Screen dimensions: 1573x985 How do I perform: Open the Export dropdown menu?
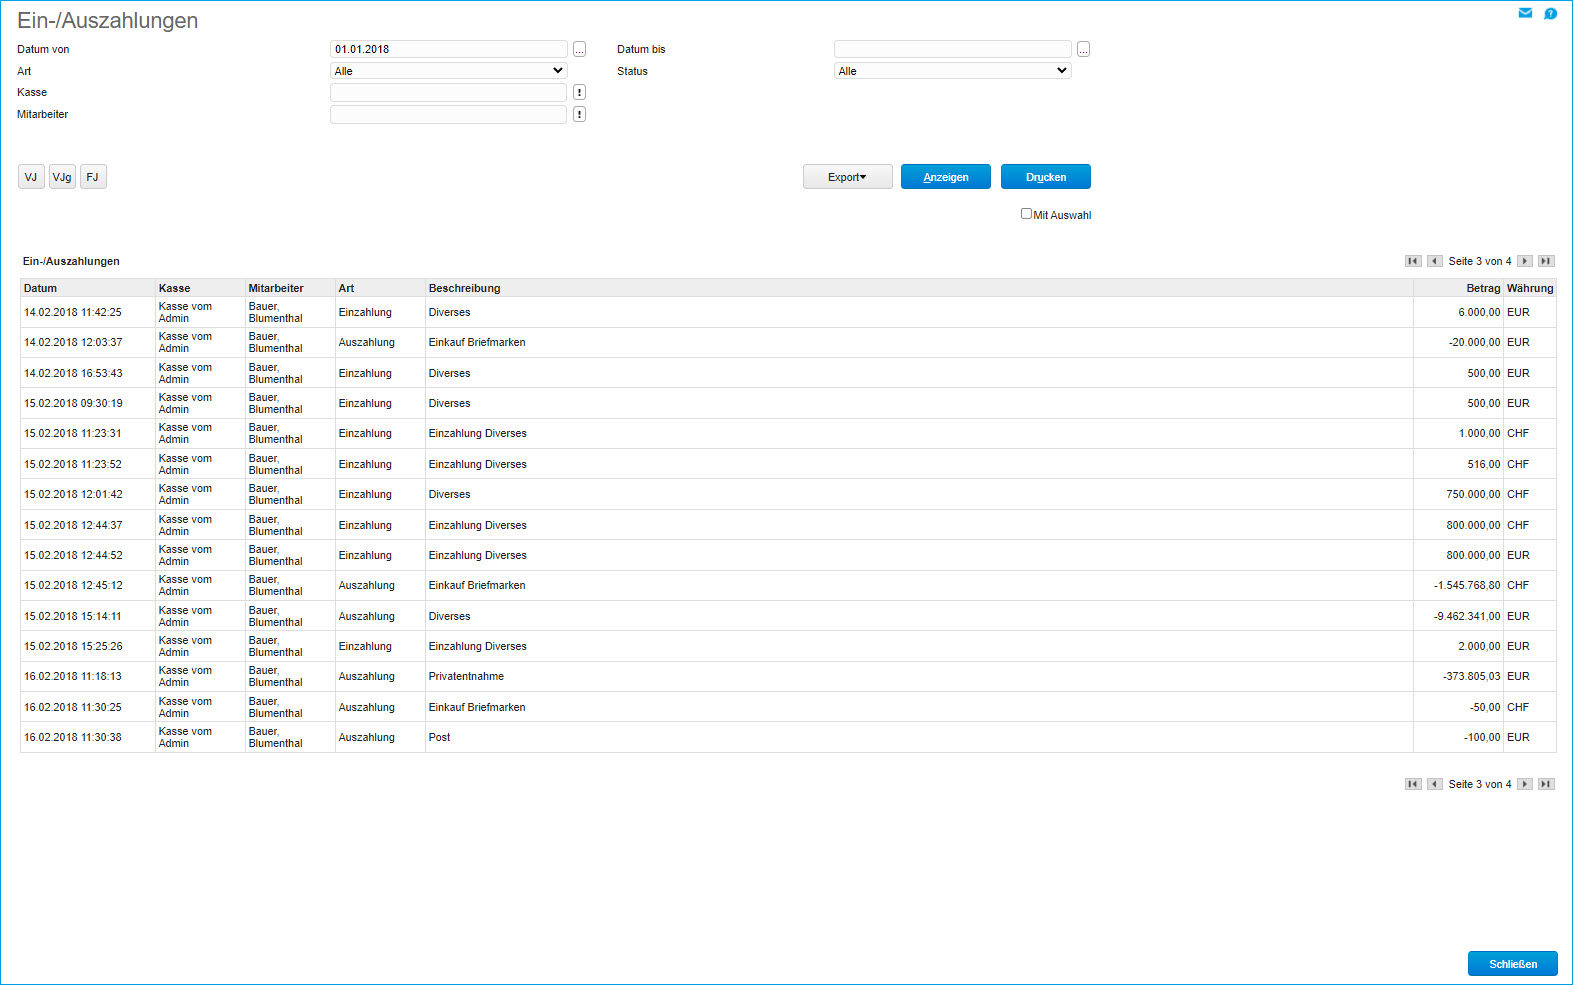coord(847,177)
